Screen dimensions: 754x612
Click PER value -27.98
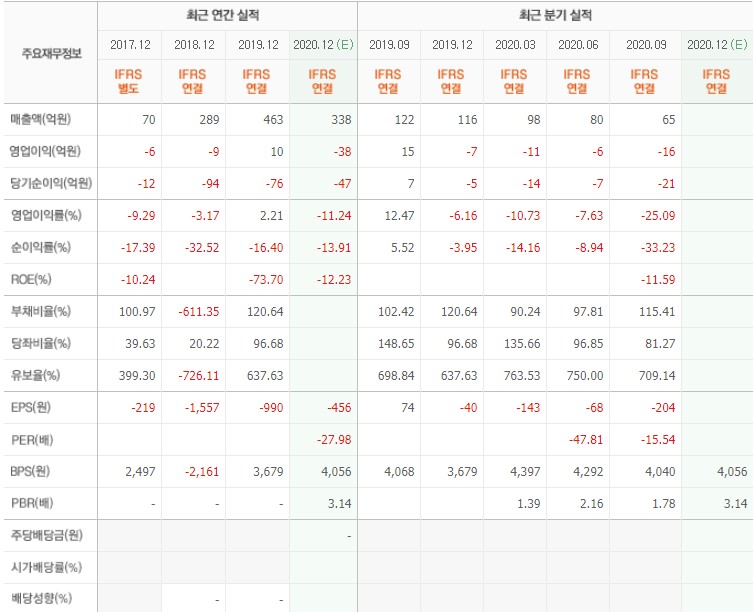pos(334,440)
